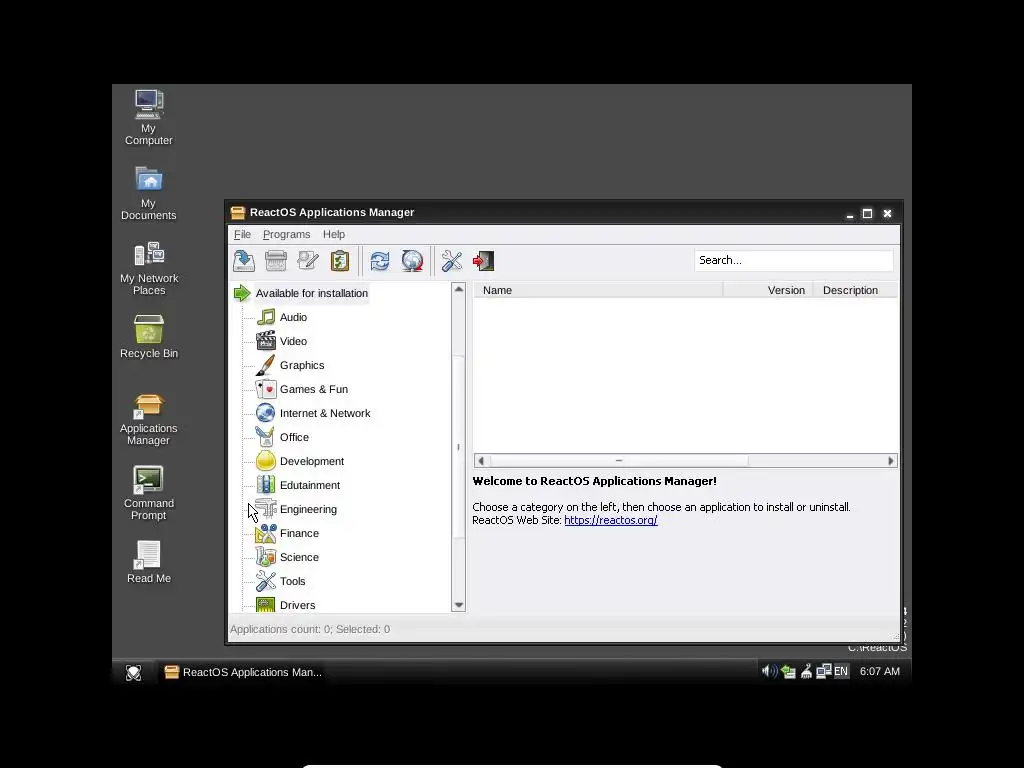The height and width of the screenshot is (768, 1024).
Task: Select the Audio category icon
Action: [x=266, y=317]
